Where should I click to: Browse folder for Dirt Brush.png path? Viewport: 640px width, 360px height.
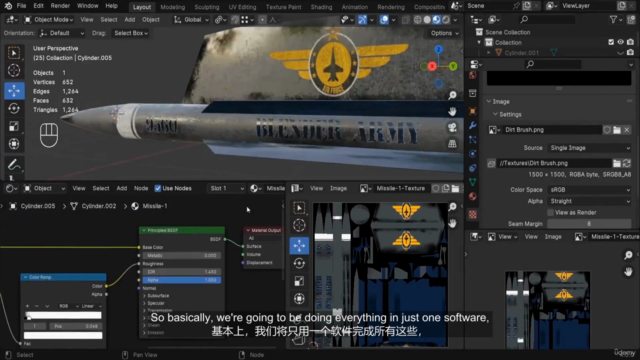pyautogui.click(x=617, y=163)
